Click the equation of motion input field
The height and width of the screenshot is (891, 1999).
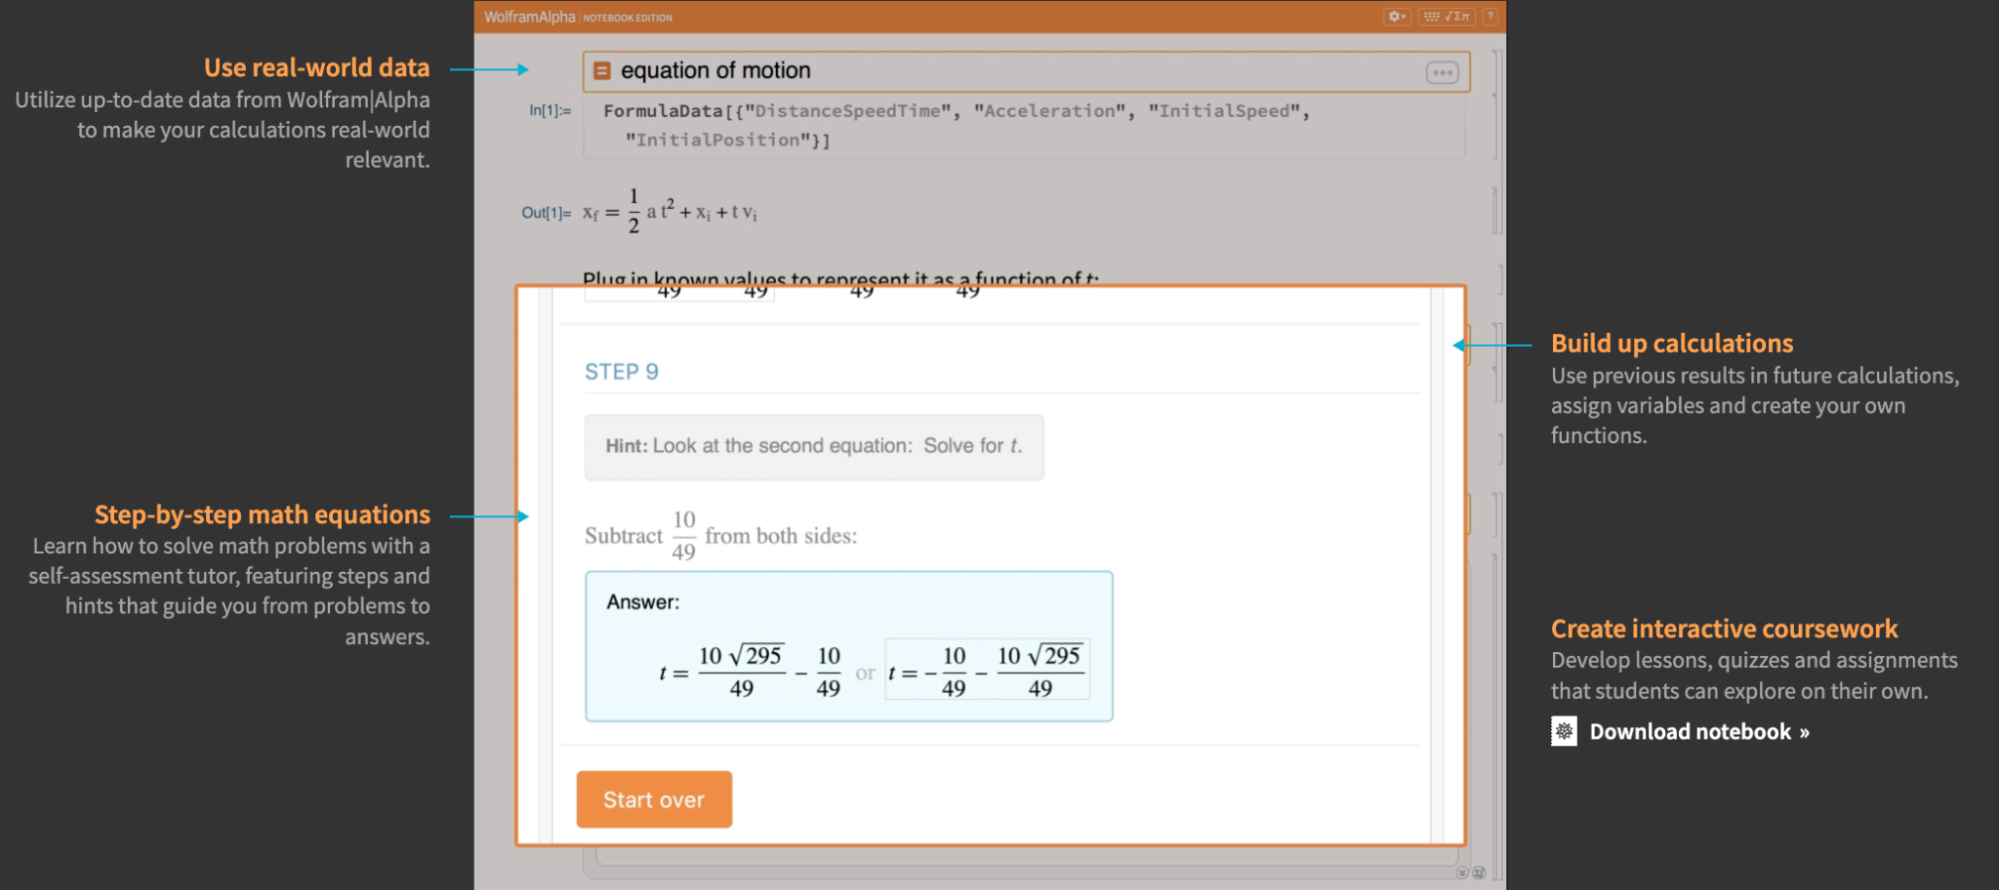click(x=1026, y=72)
